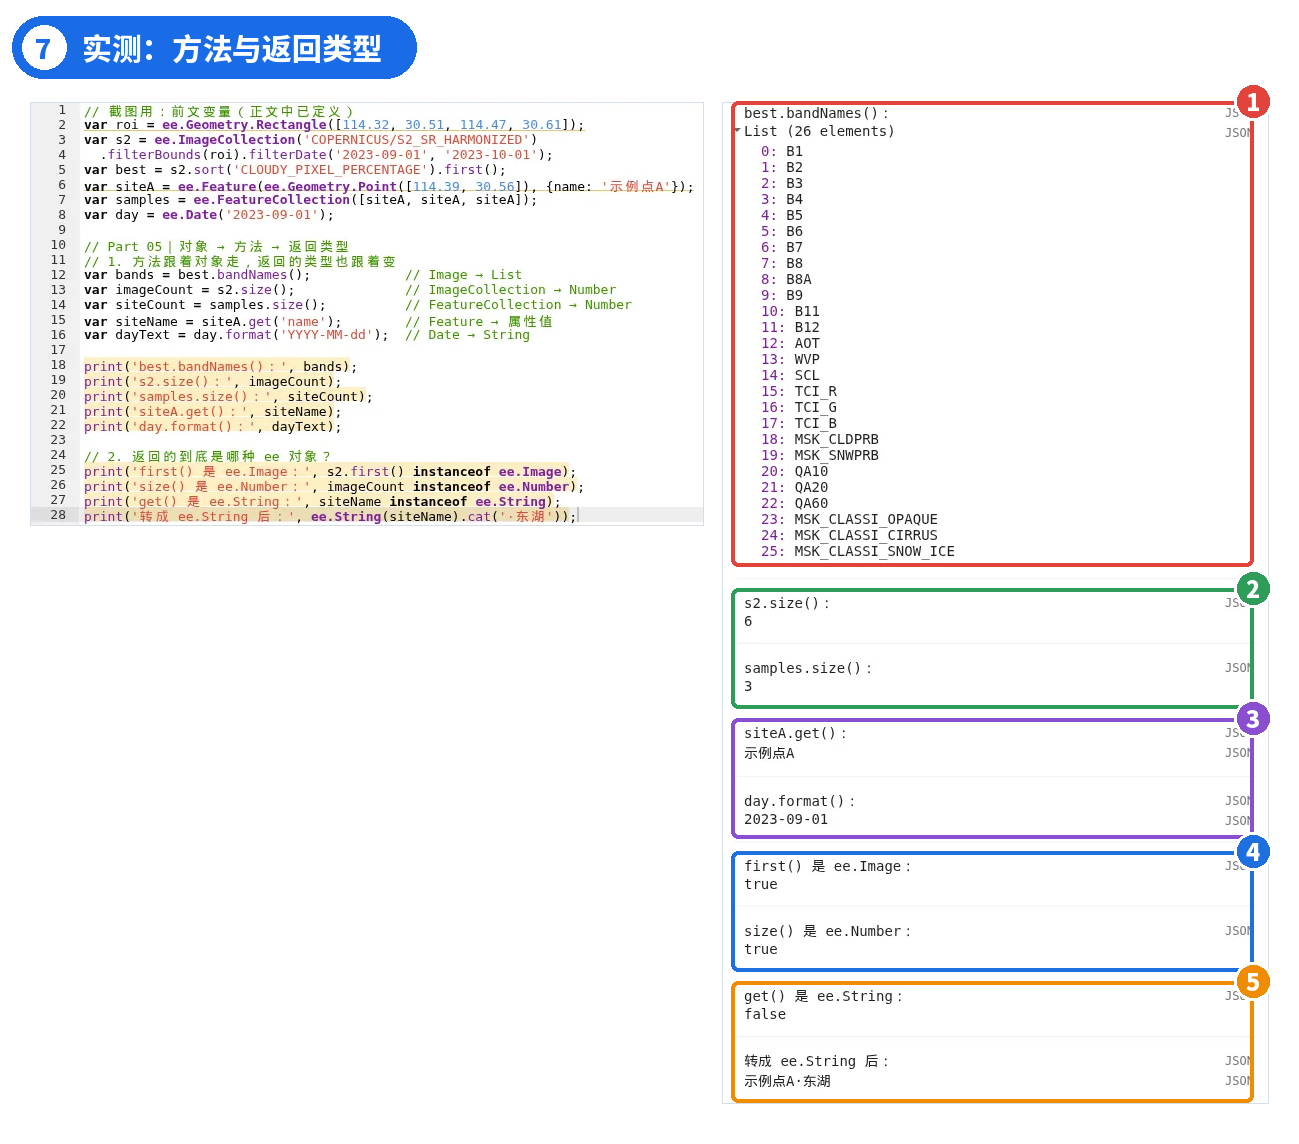Select list item "22: QA60"
Screen dimensions: 1299x1144
point(795,504)
